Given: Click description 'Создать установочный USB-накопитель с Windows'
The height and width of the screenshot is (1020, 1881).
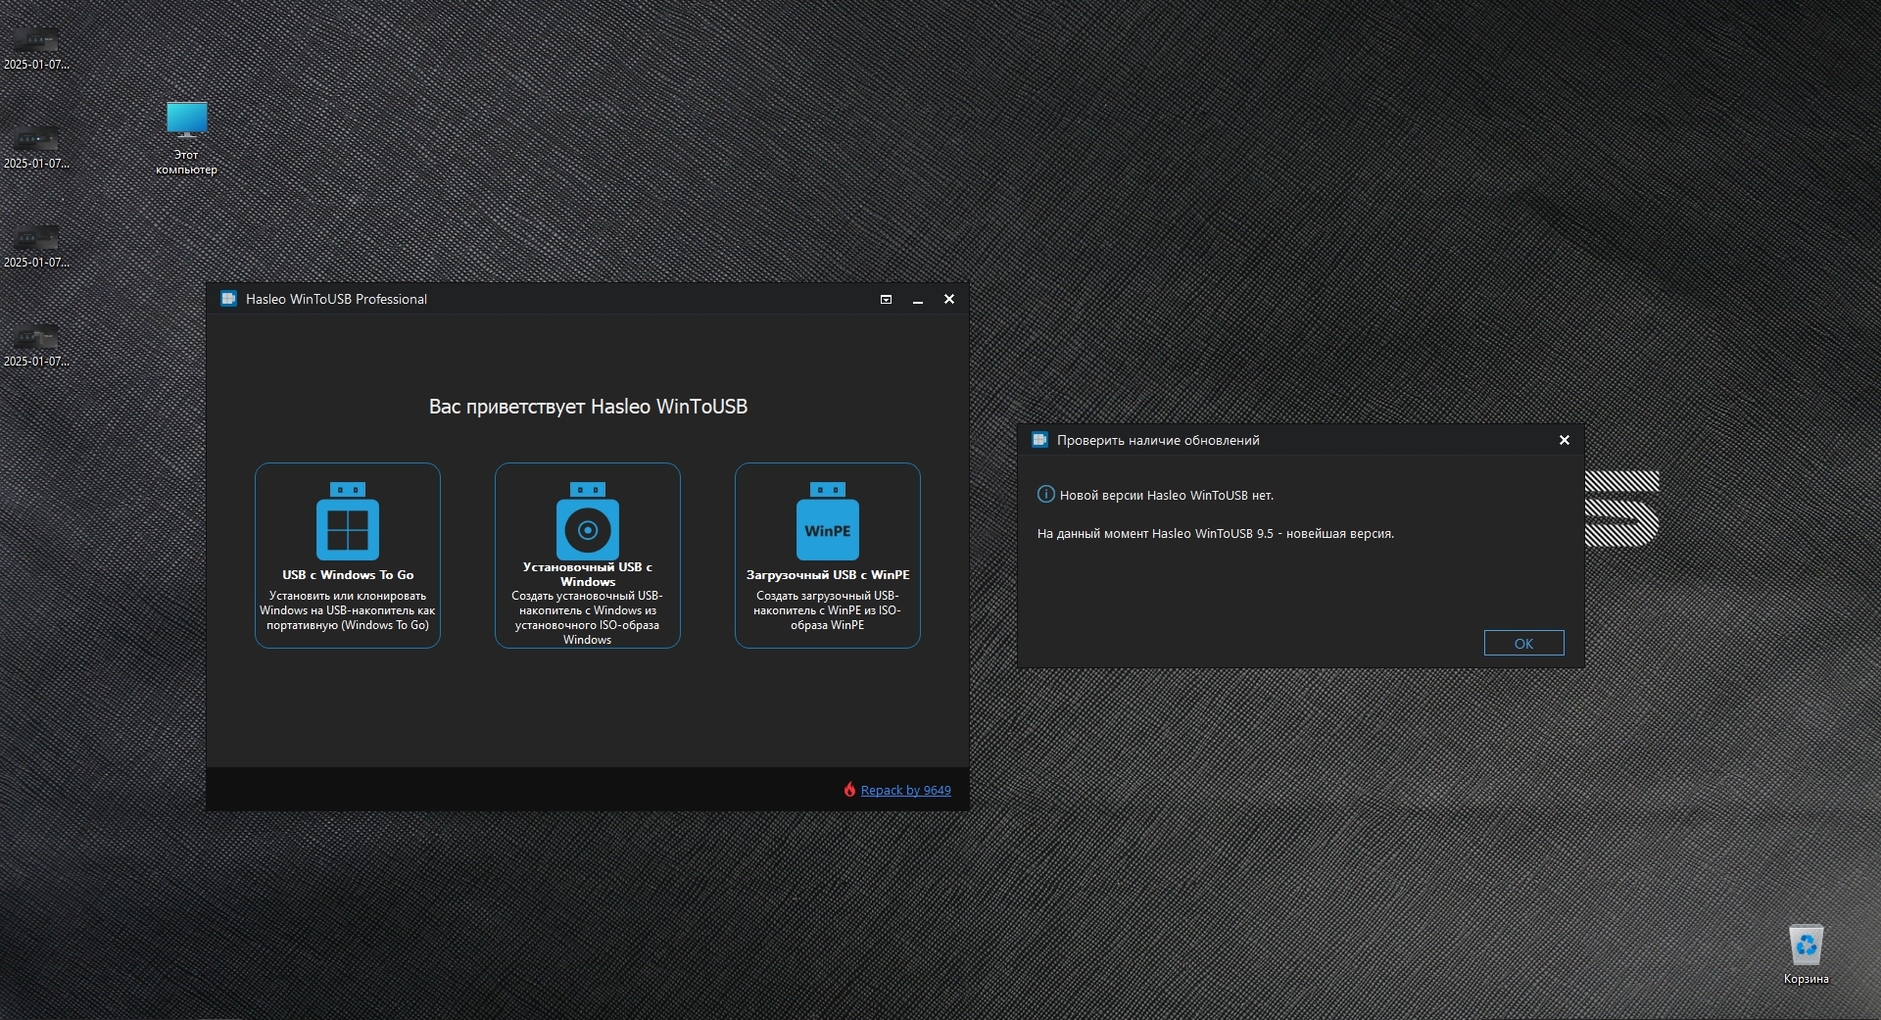Looking at the screenshot, I should click(x=587, y=617).
